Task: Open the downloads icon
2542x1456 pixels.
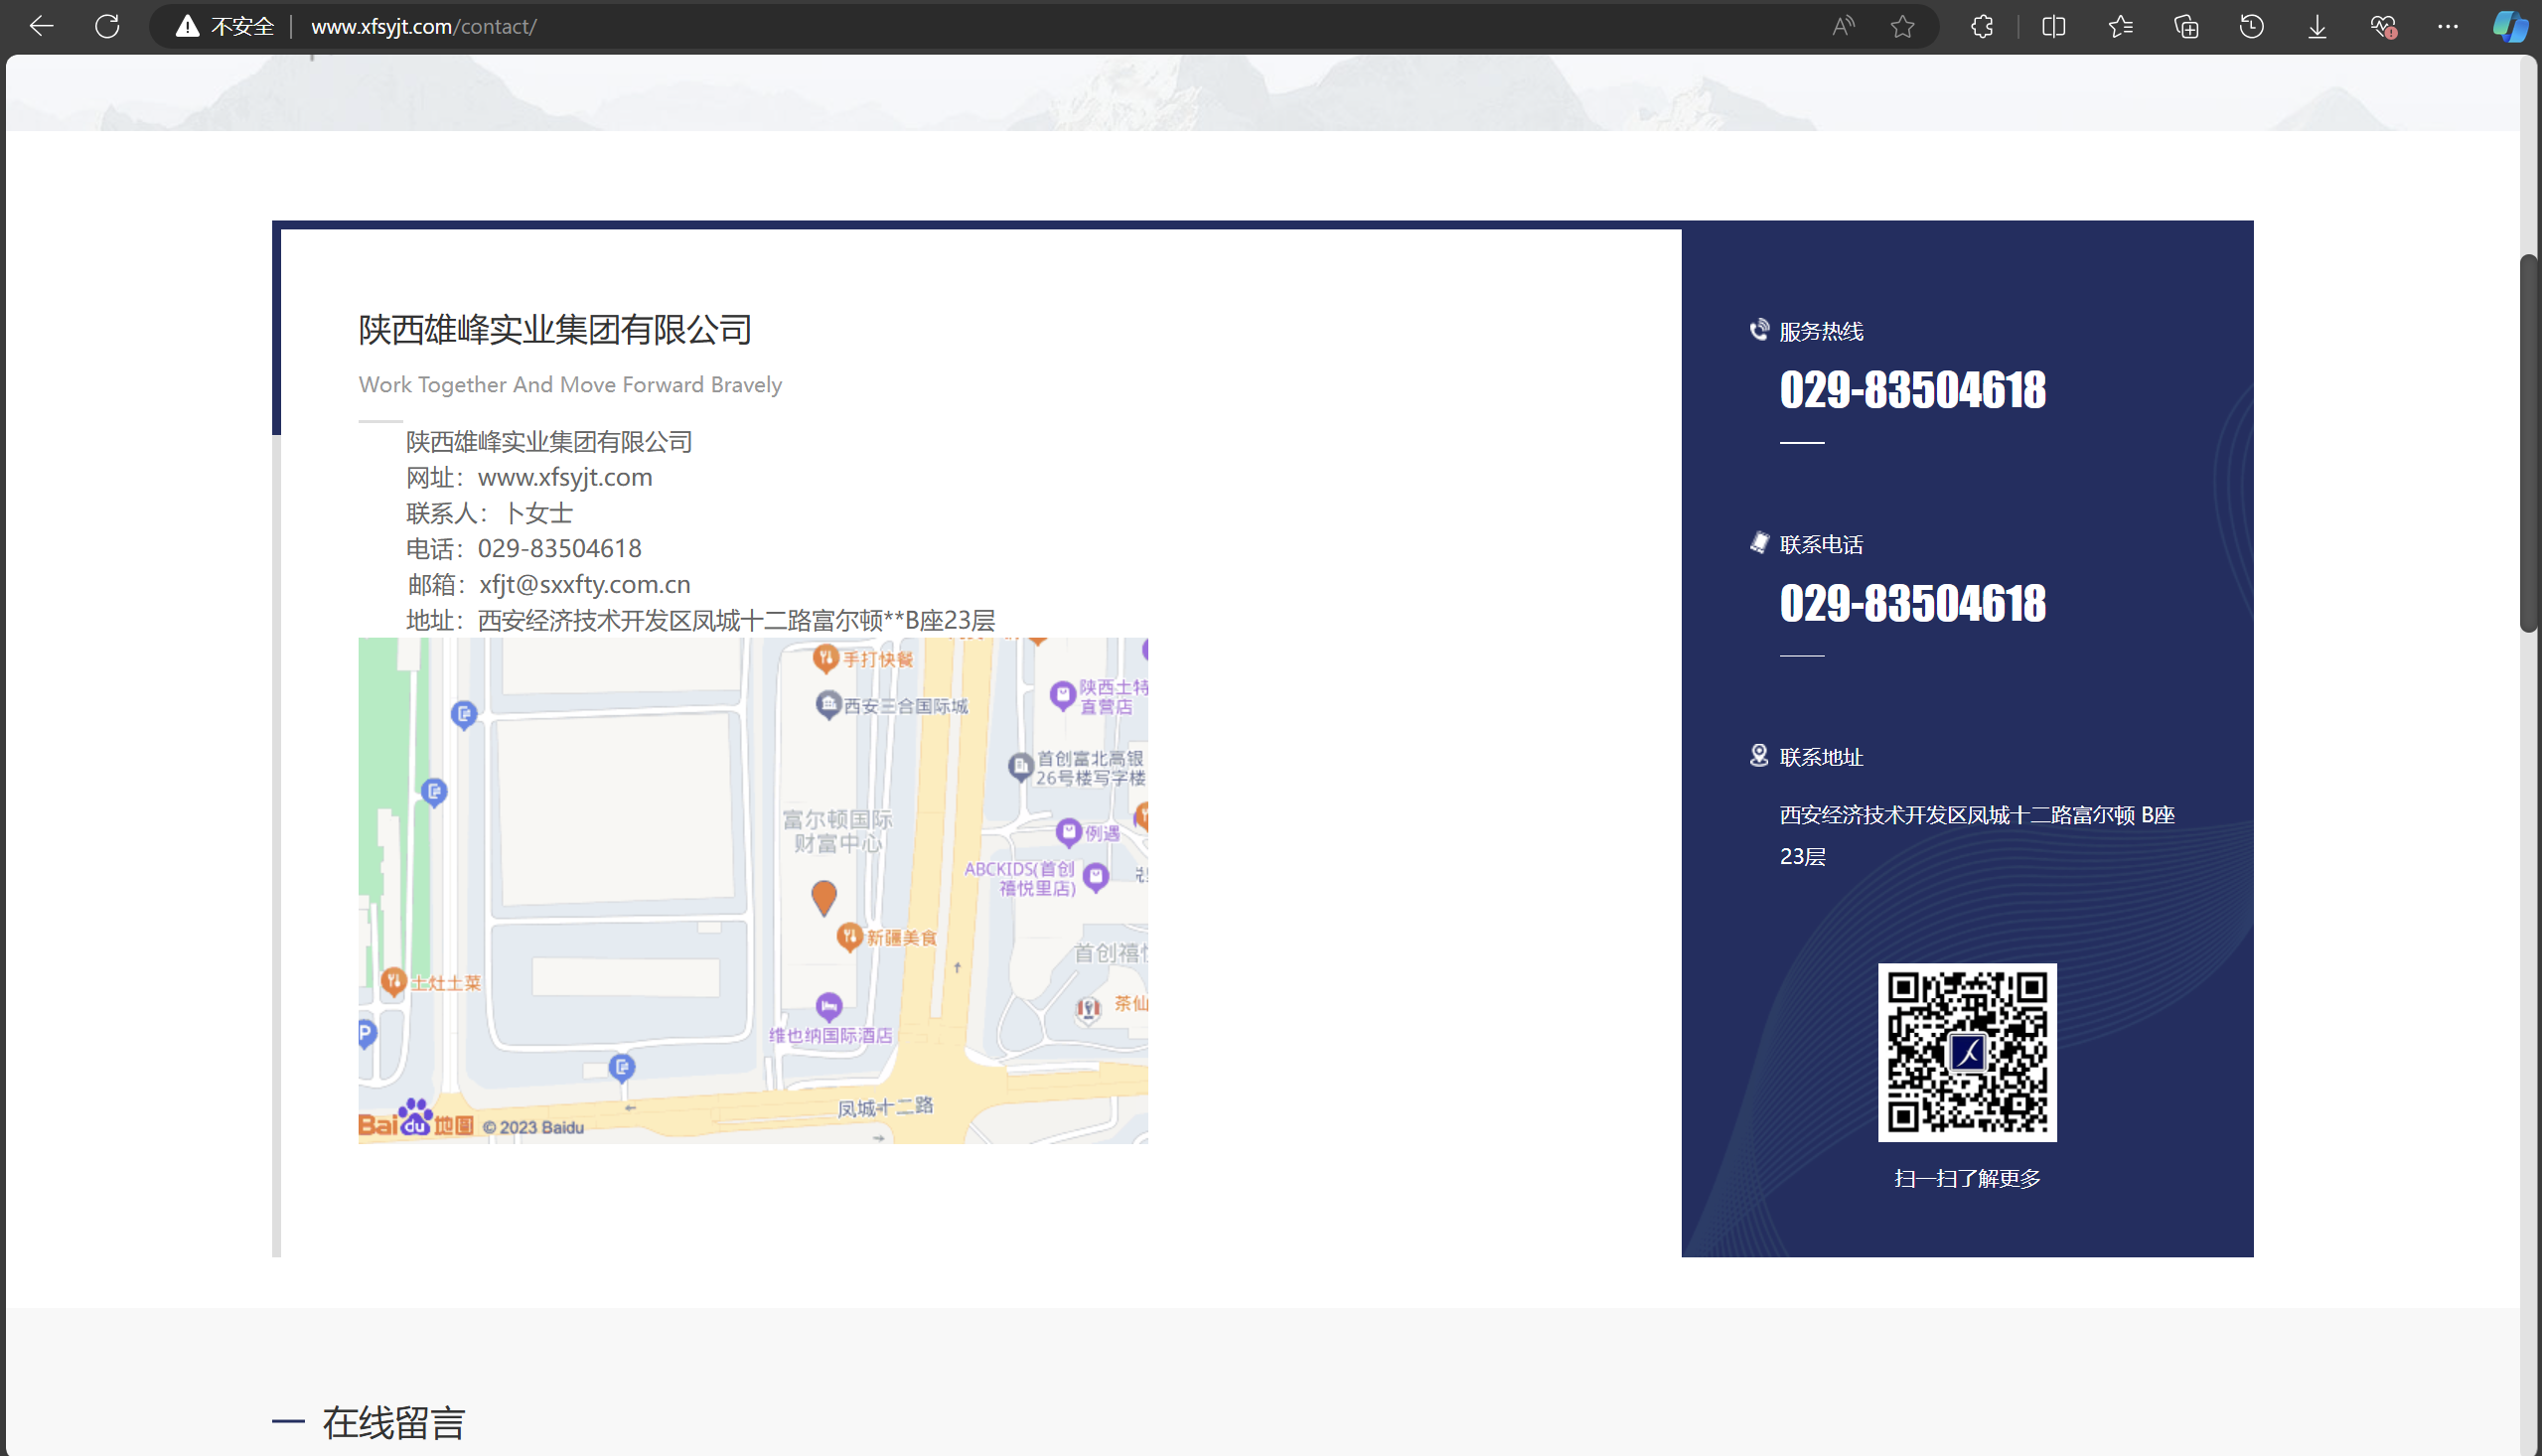Action: point(2317,26)
